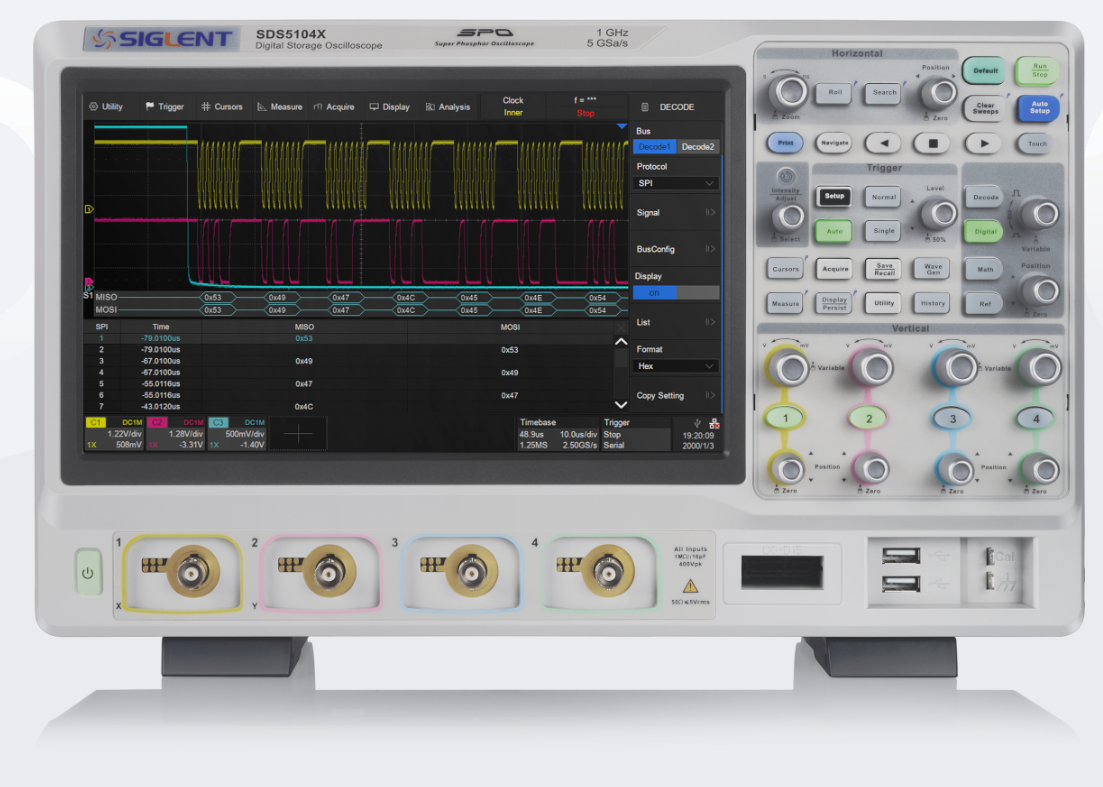
Task: Open the C2 channel descriptor box
Action: (175, 433)
